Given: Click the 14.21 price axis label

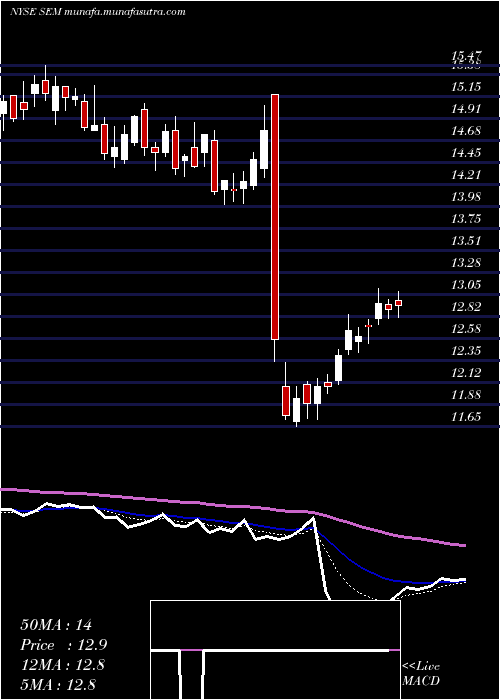Looking at the screenshot, I should coord(466,175).
